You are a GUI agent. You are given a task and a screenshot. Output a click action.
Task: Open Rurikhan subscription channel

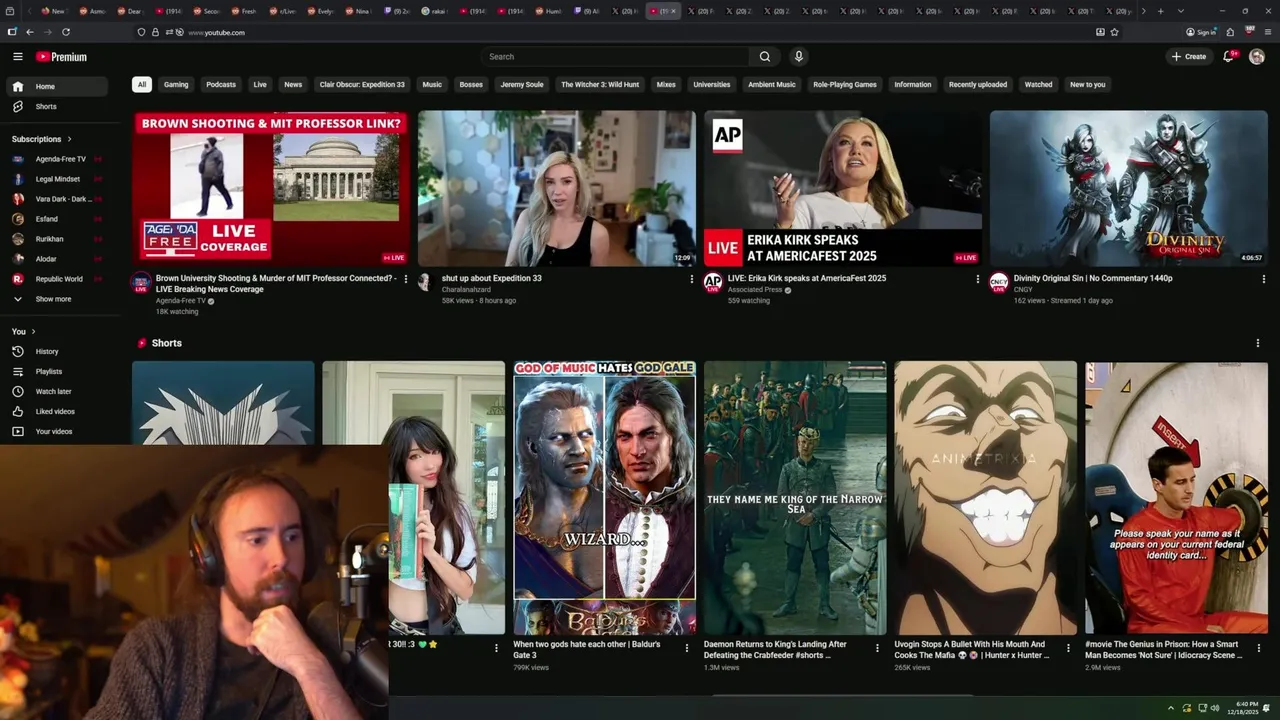[58, 239]
